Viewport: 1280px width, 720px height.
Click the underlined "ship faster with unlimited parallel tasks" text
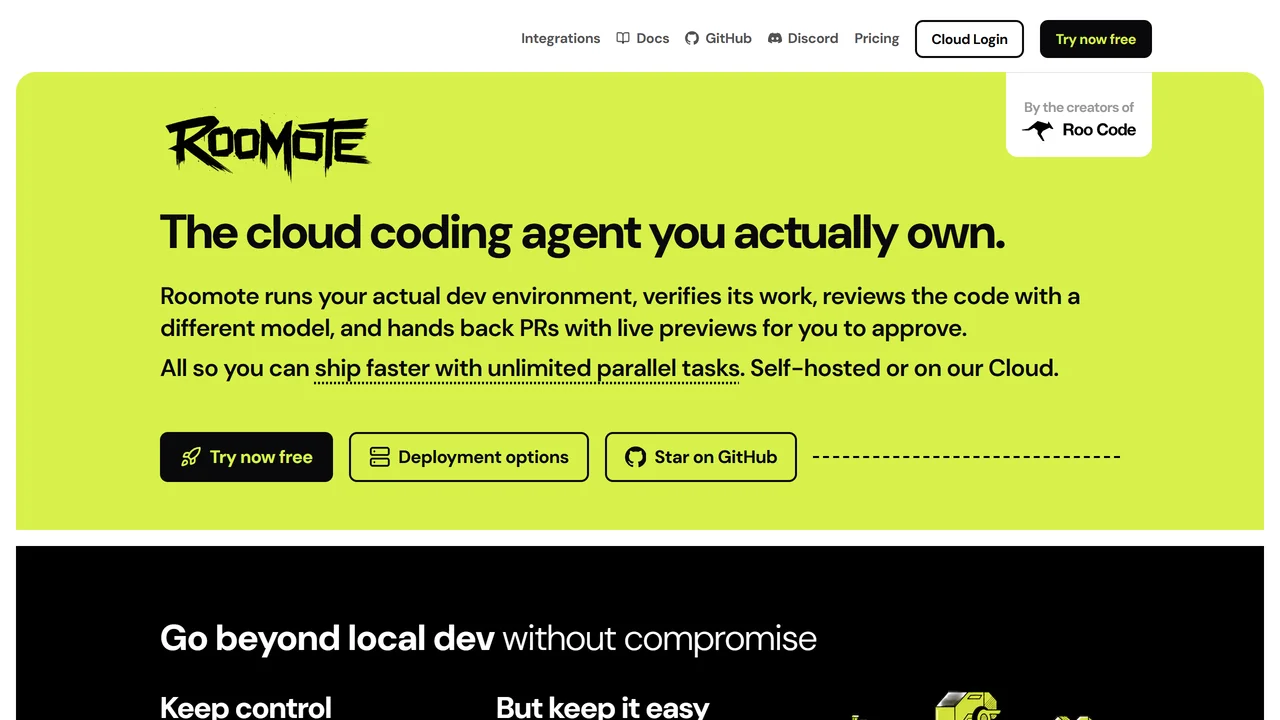527,368
